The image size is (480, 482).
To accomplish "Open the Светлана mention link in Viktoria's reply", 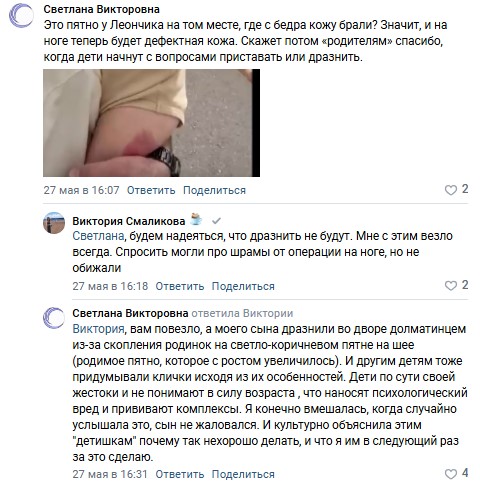I will 98,236.
